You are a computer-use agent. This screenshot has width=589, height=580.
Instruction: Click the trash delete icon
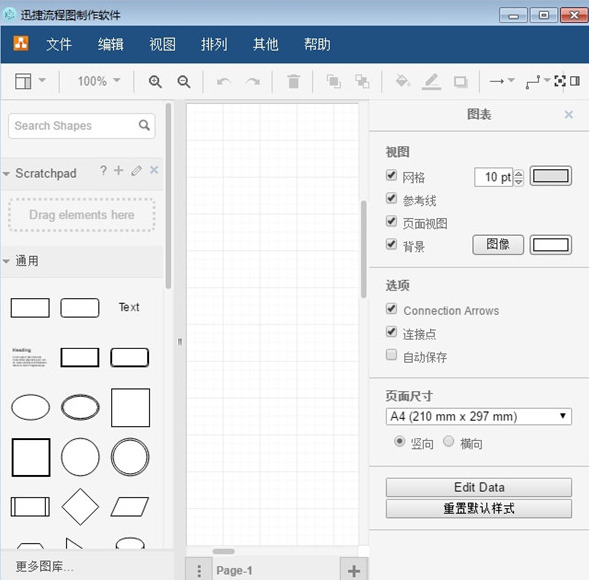(293, 81)
